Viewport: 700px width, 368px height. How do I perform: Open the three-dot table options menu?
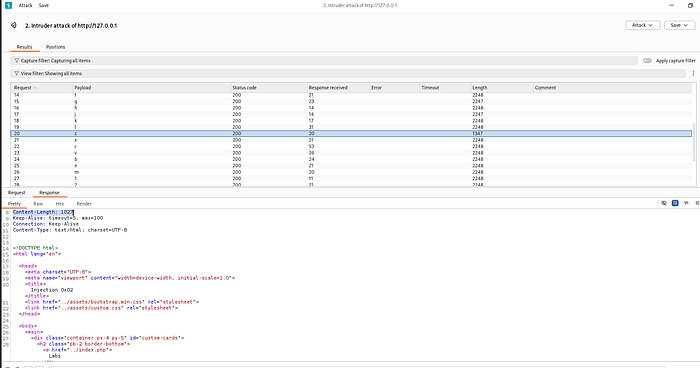pos(693,74)
